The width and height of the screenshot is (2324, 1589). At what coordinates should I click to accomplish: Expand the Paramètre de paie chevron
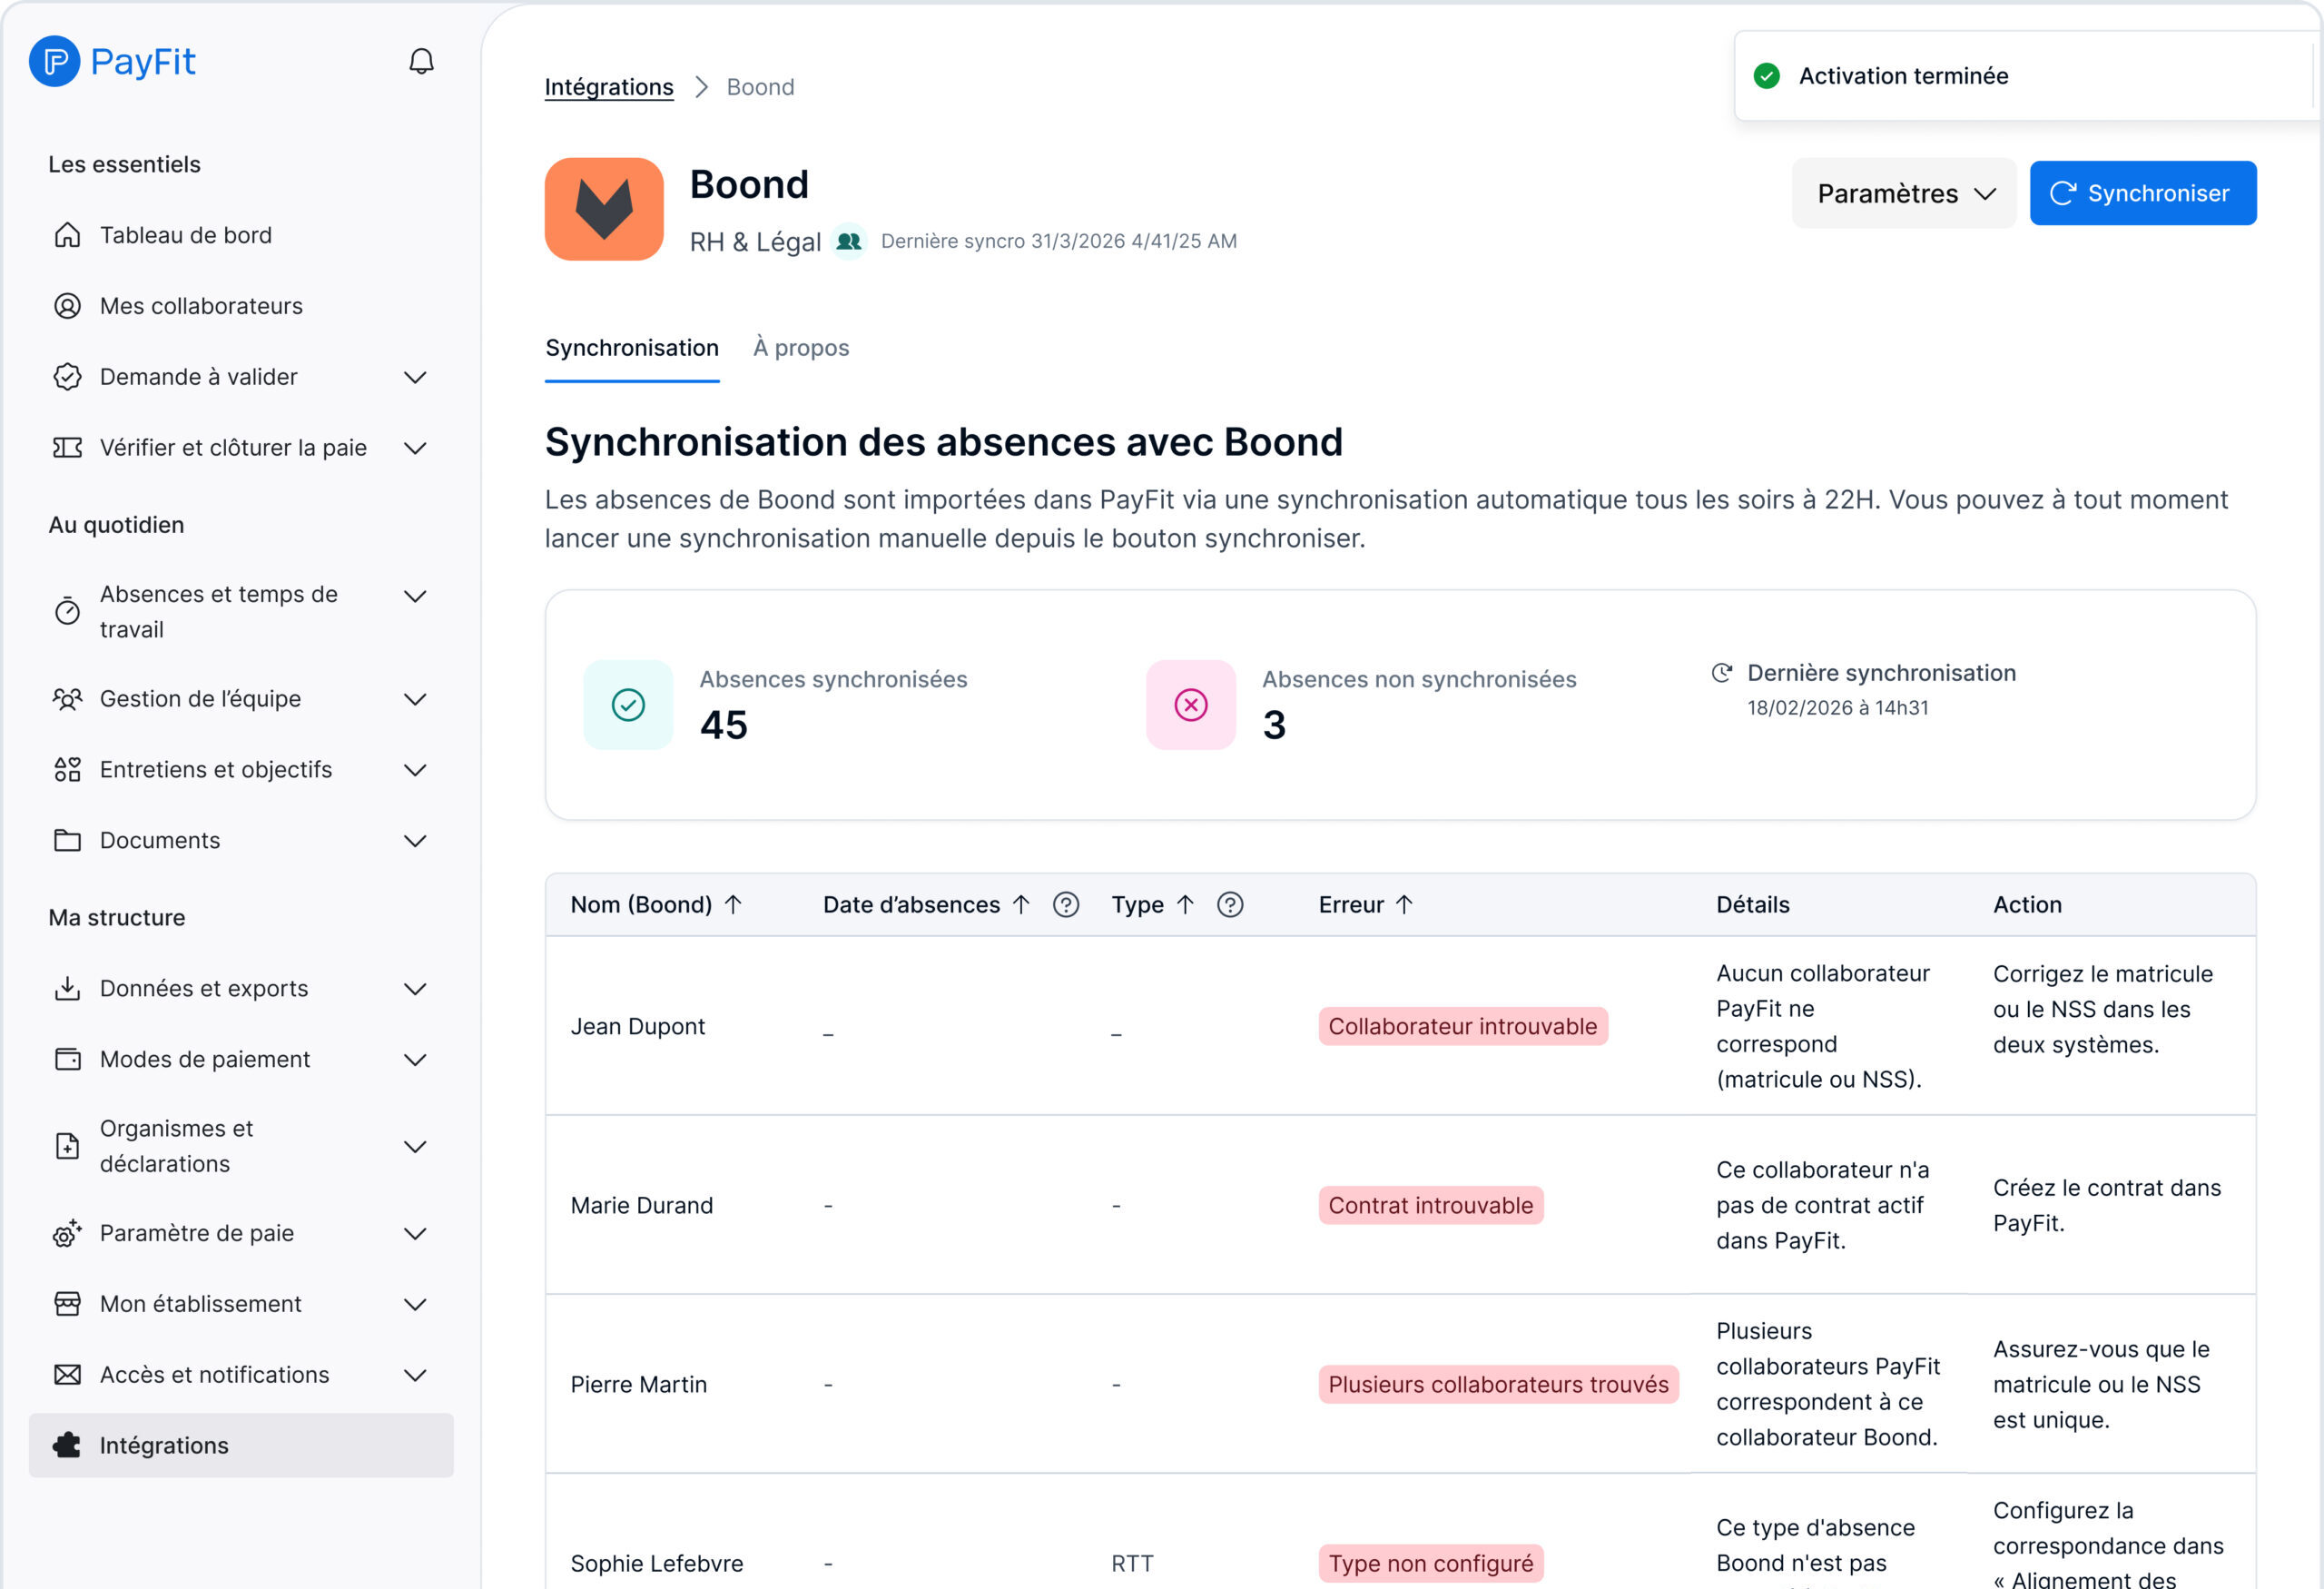pos(415,1234)
